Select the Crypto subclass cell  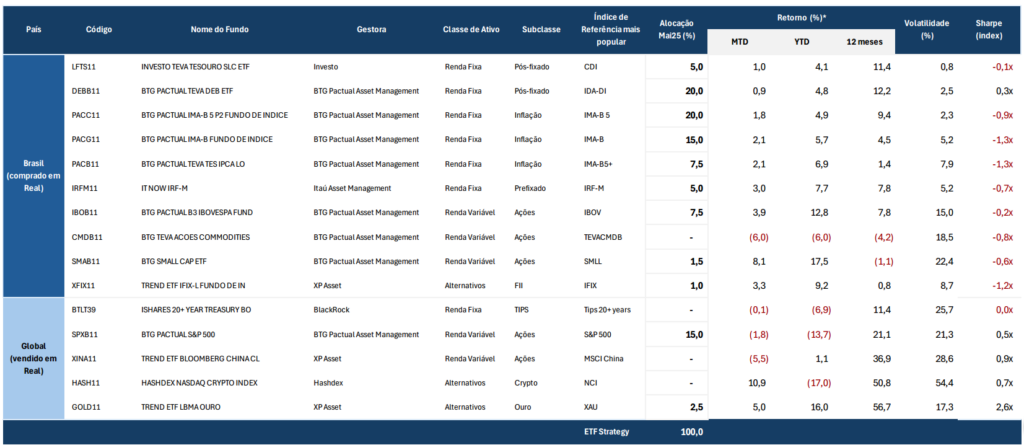pyautogui.click(x=526, y=383)
